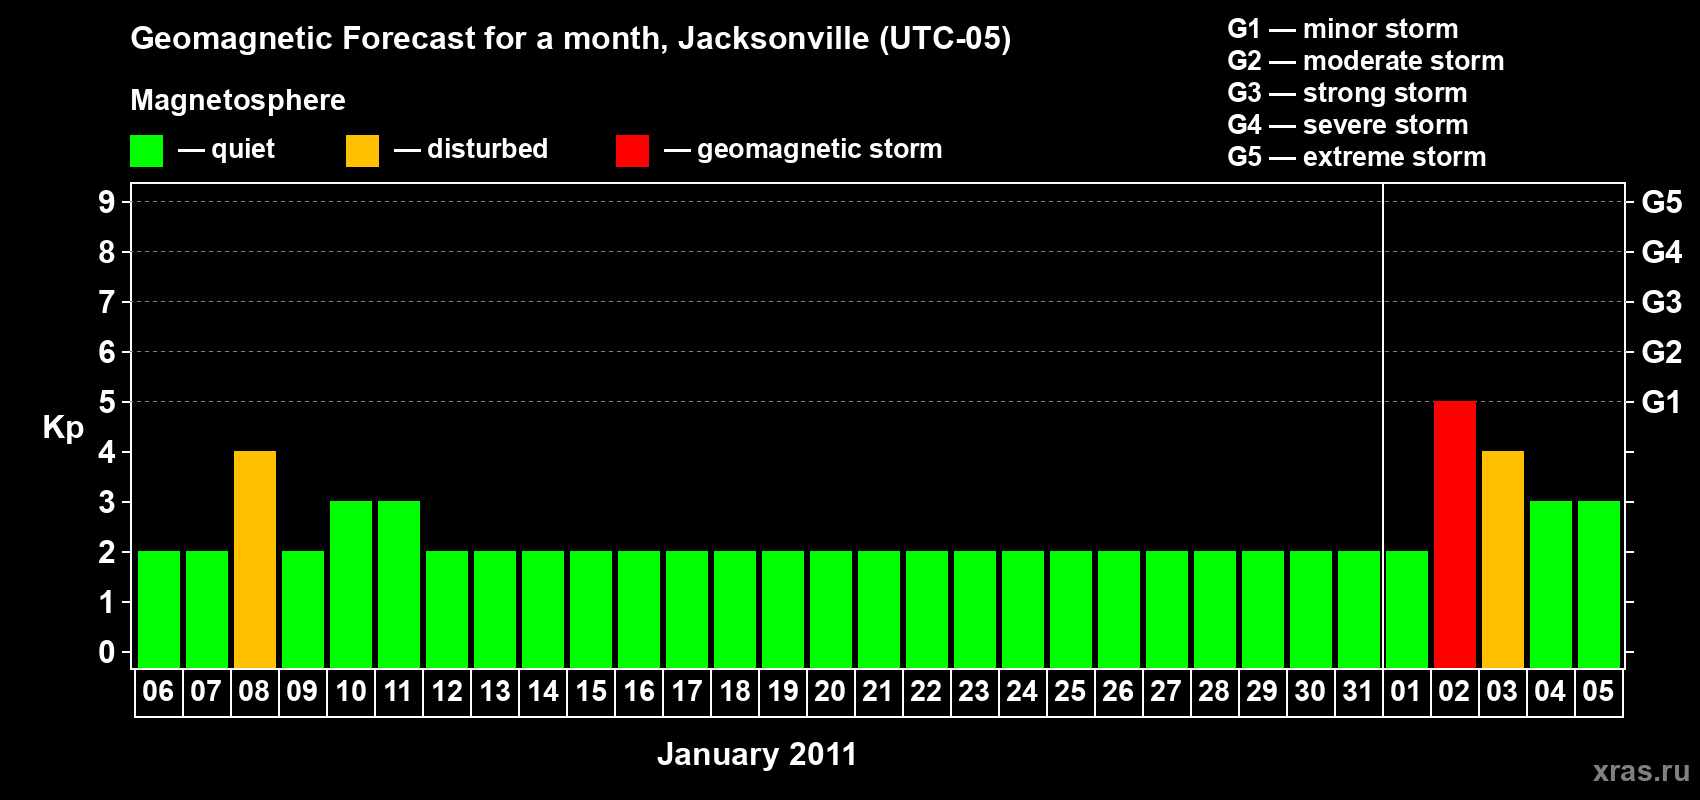Click the date cell '02'
The image size is (1700, 800).
click(x=1454, y=692)
